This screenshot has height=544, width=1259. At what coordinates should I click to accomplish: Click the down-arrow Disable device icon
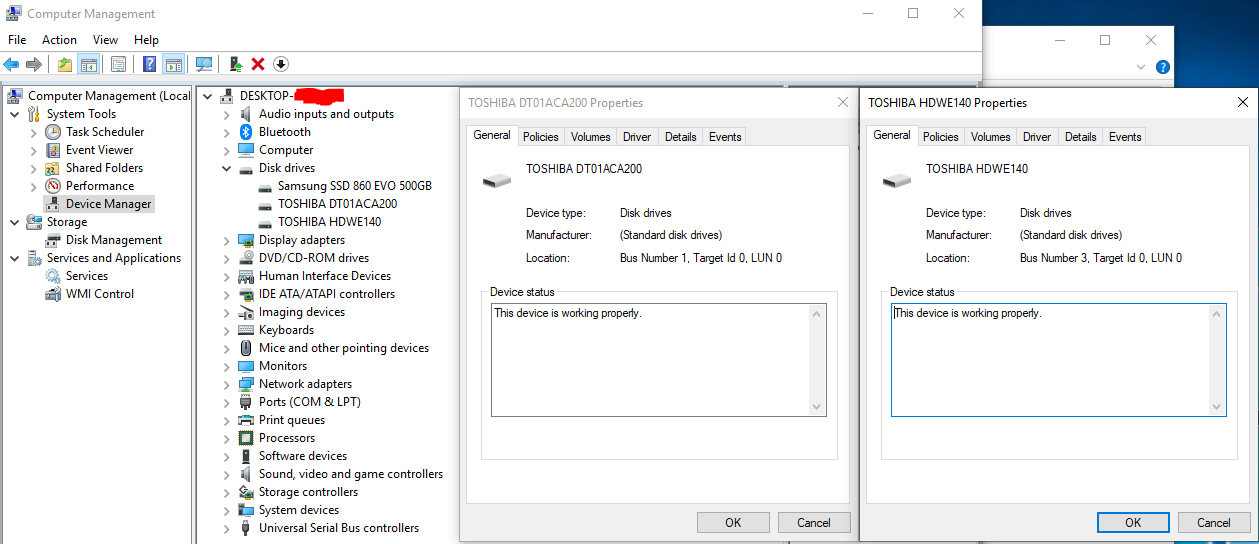[x=281, y=64]
